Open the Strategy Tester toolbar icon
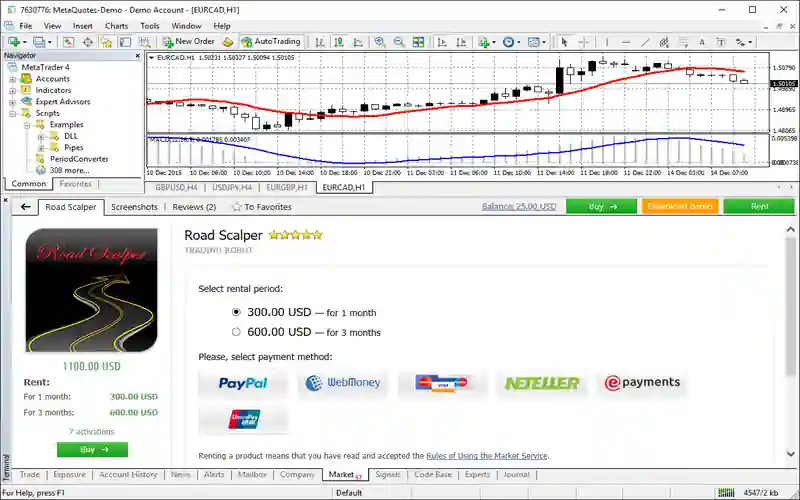The width and height of the screenshot is (800, 500). [145, 42]
